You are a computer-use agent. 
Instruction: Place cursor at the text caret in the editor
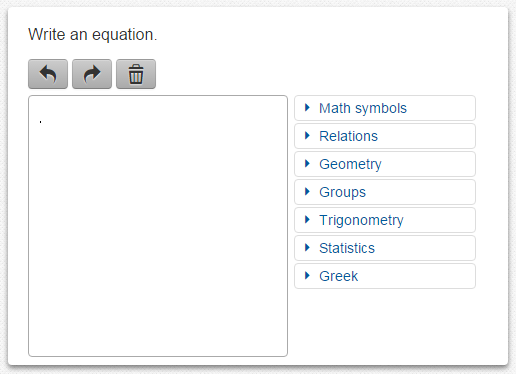coord(40,122)
